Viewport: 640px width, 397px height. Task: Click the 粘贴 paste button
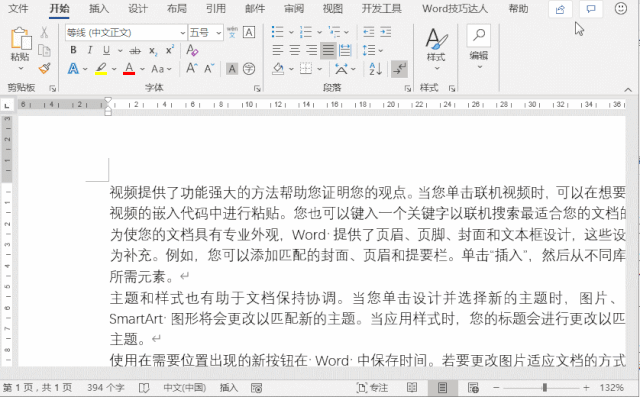(x=20, y=49)
